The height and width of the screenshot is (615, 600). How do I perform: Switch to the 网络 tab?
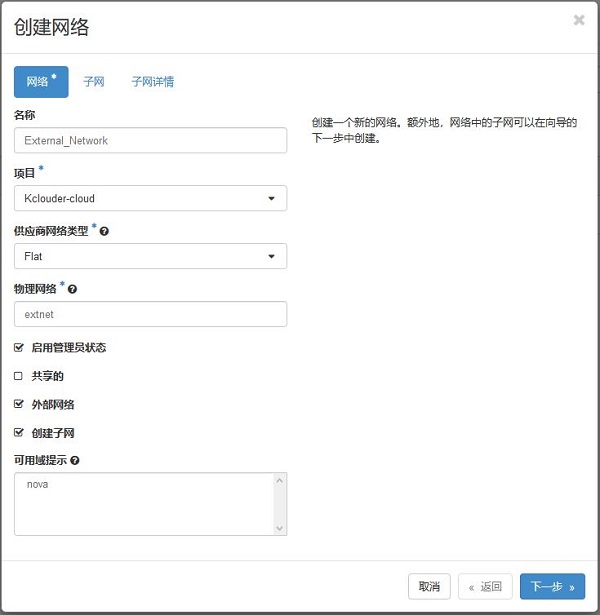41,82
